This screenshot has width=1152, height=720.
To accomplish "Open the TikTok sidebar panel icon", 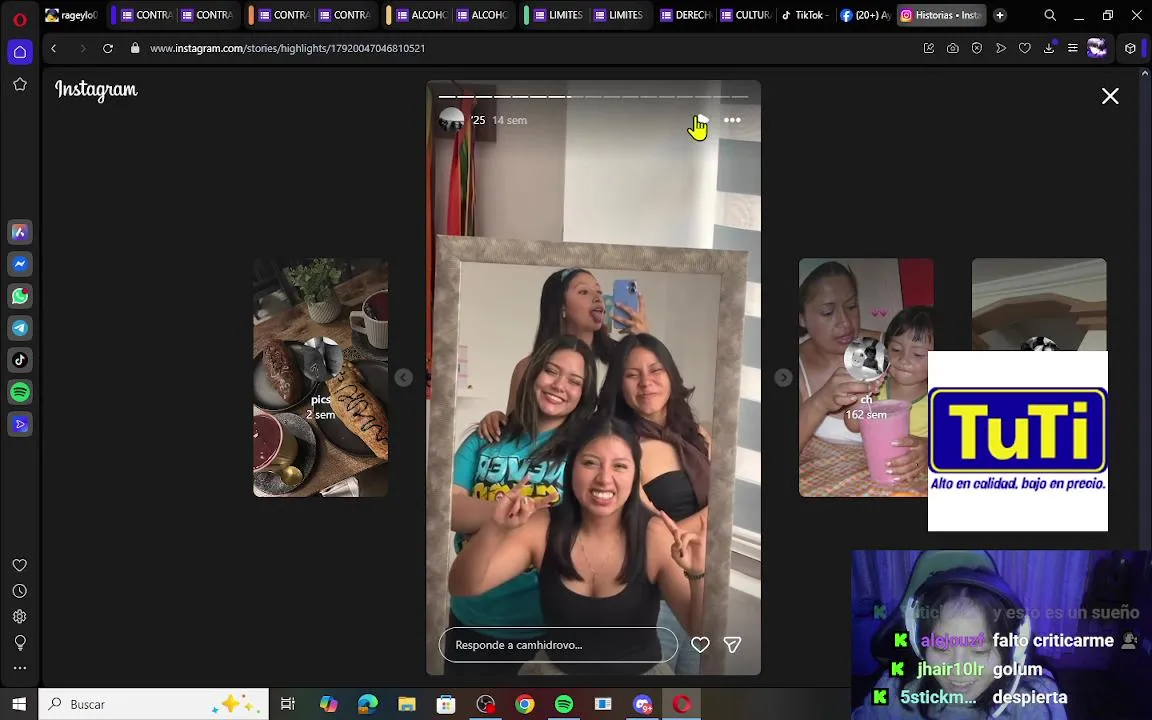I will tap(20, 360).
